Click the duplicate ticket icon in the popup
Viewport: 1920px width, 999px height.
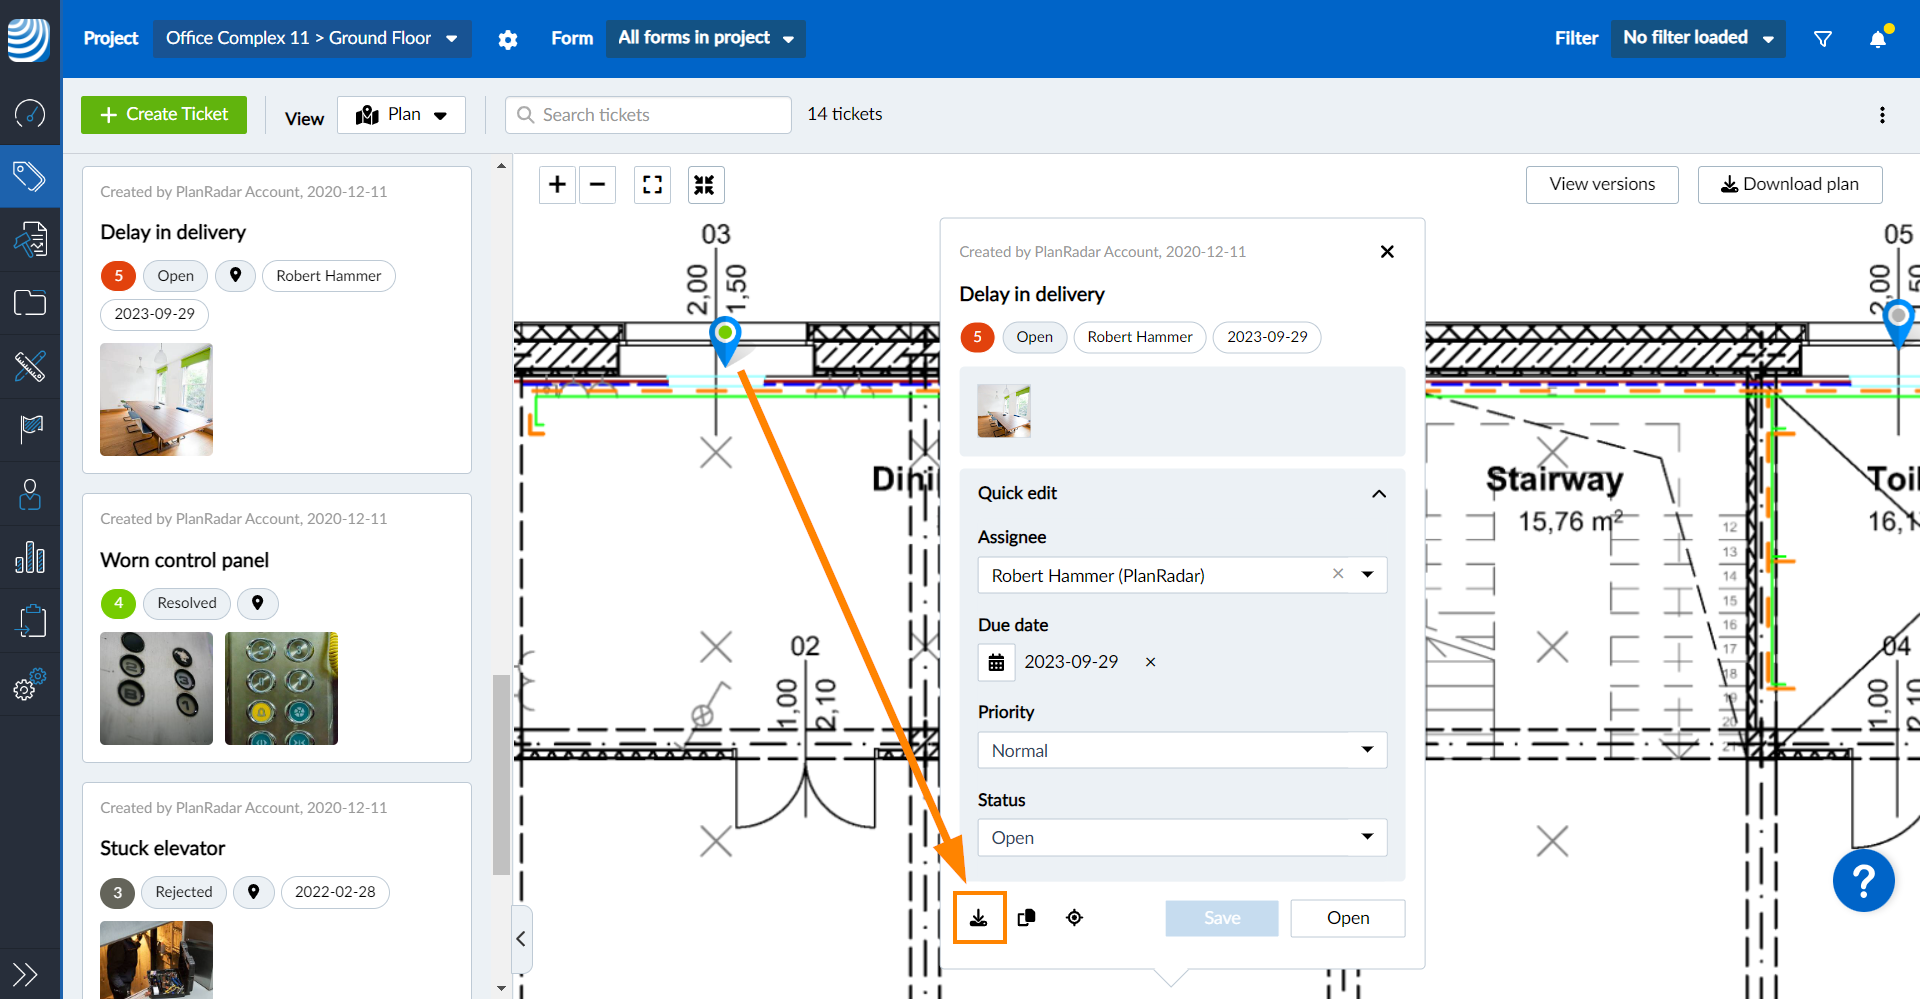[1026, 917]
